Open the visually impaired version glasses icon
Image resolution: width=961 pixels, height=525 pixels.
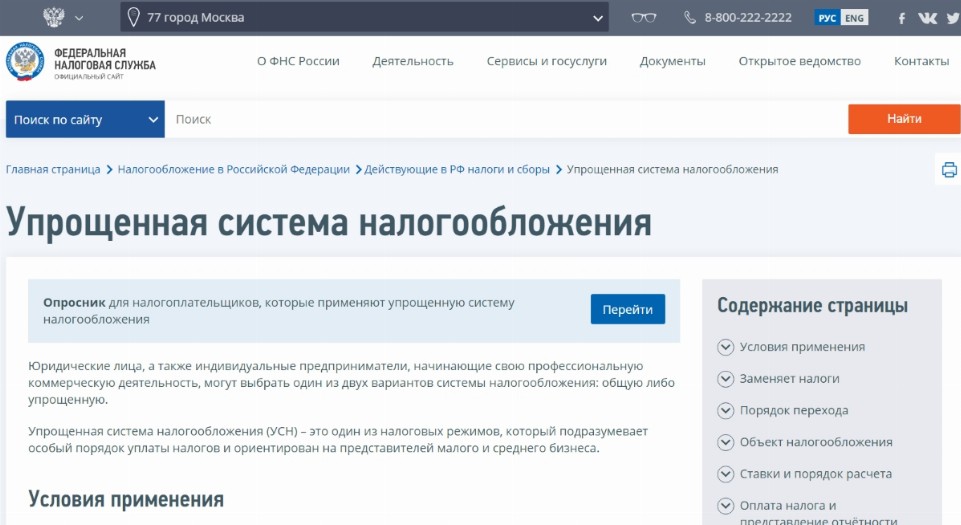click(x=644, y=17)
